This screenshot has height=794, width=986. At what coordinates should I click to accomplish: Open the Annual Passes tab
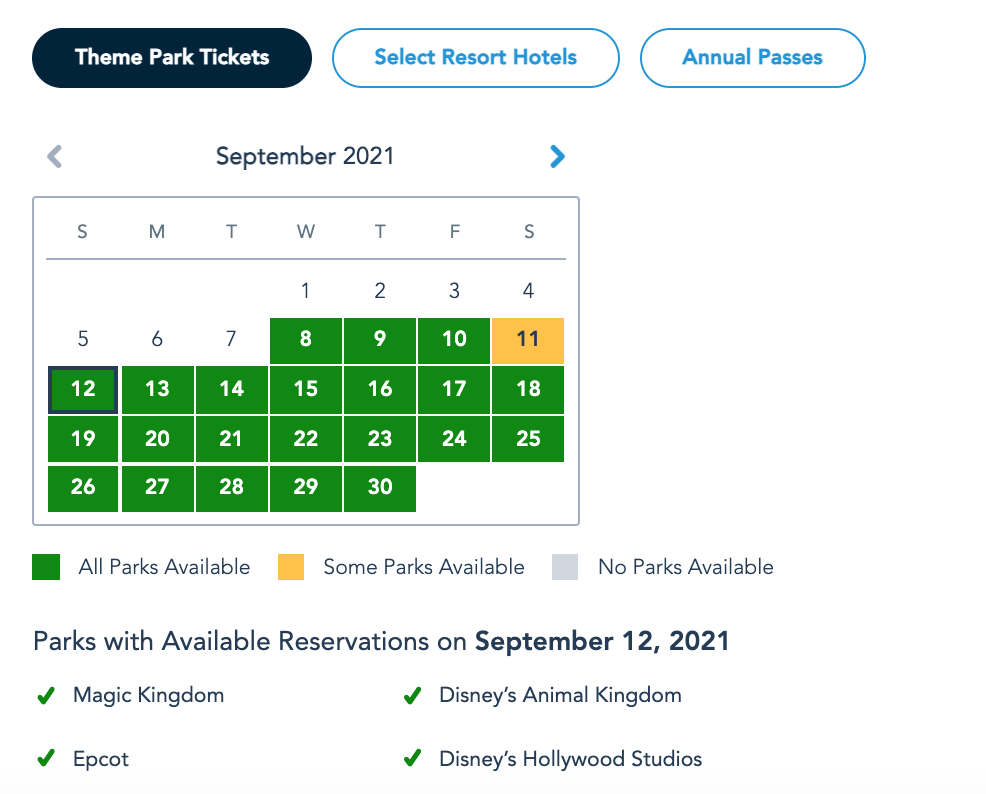click(752, 57)
